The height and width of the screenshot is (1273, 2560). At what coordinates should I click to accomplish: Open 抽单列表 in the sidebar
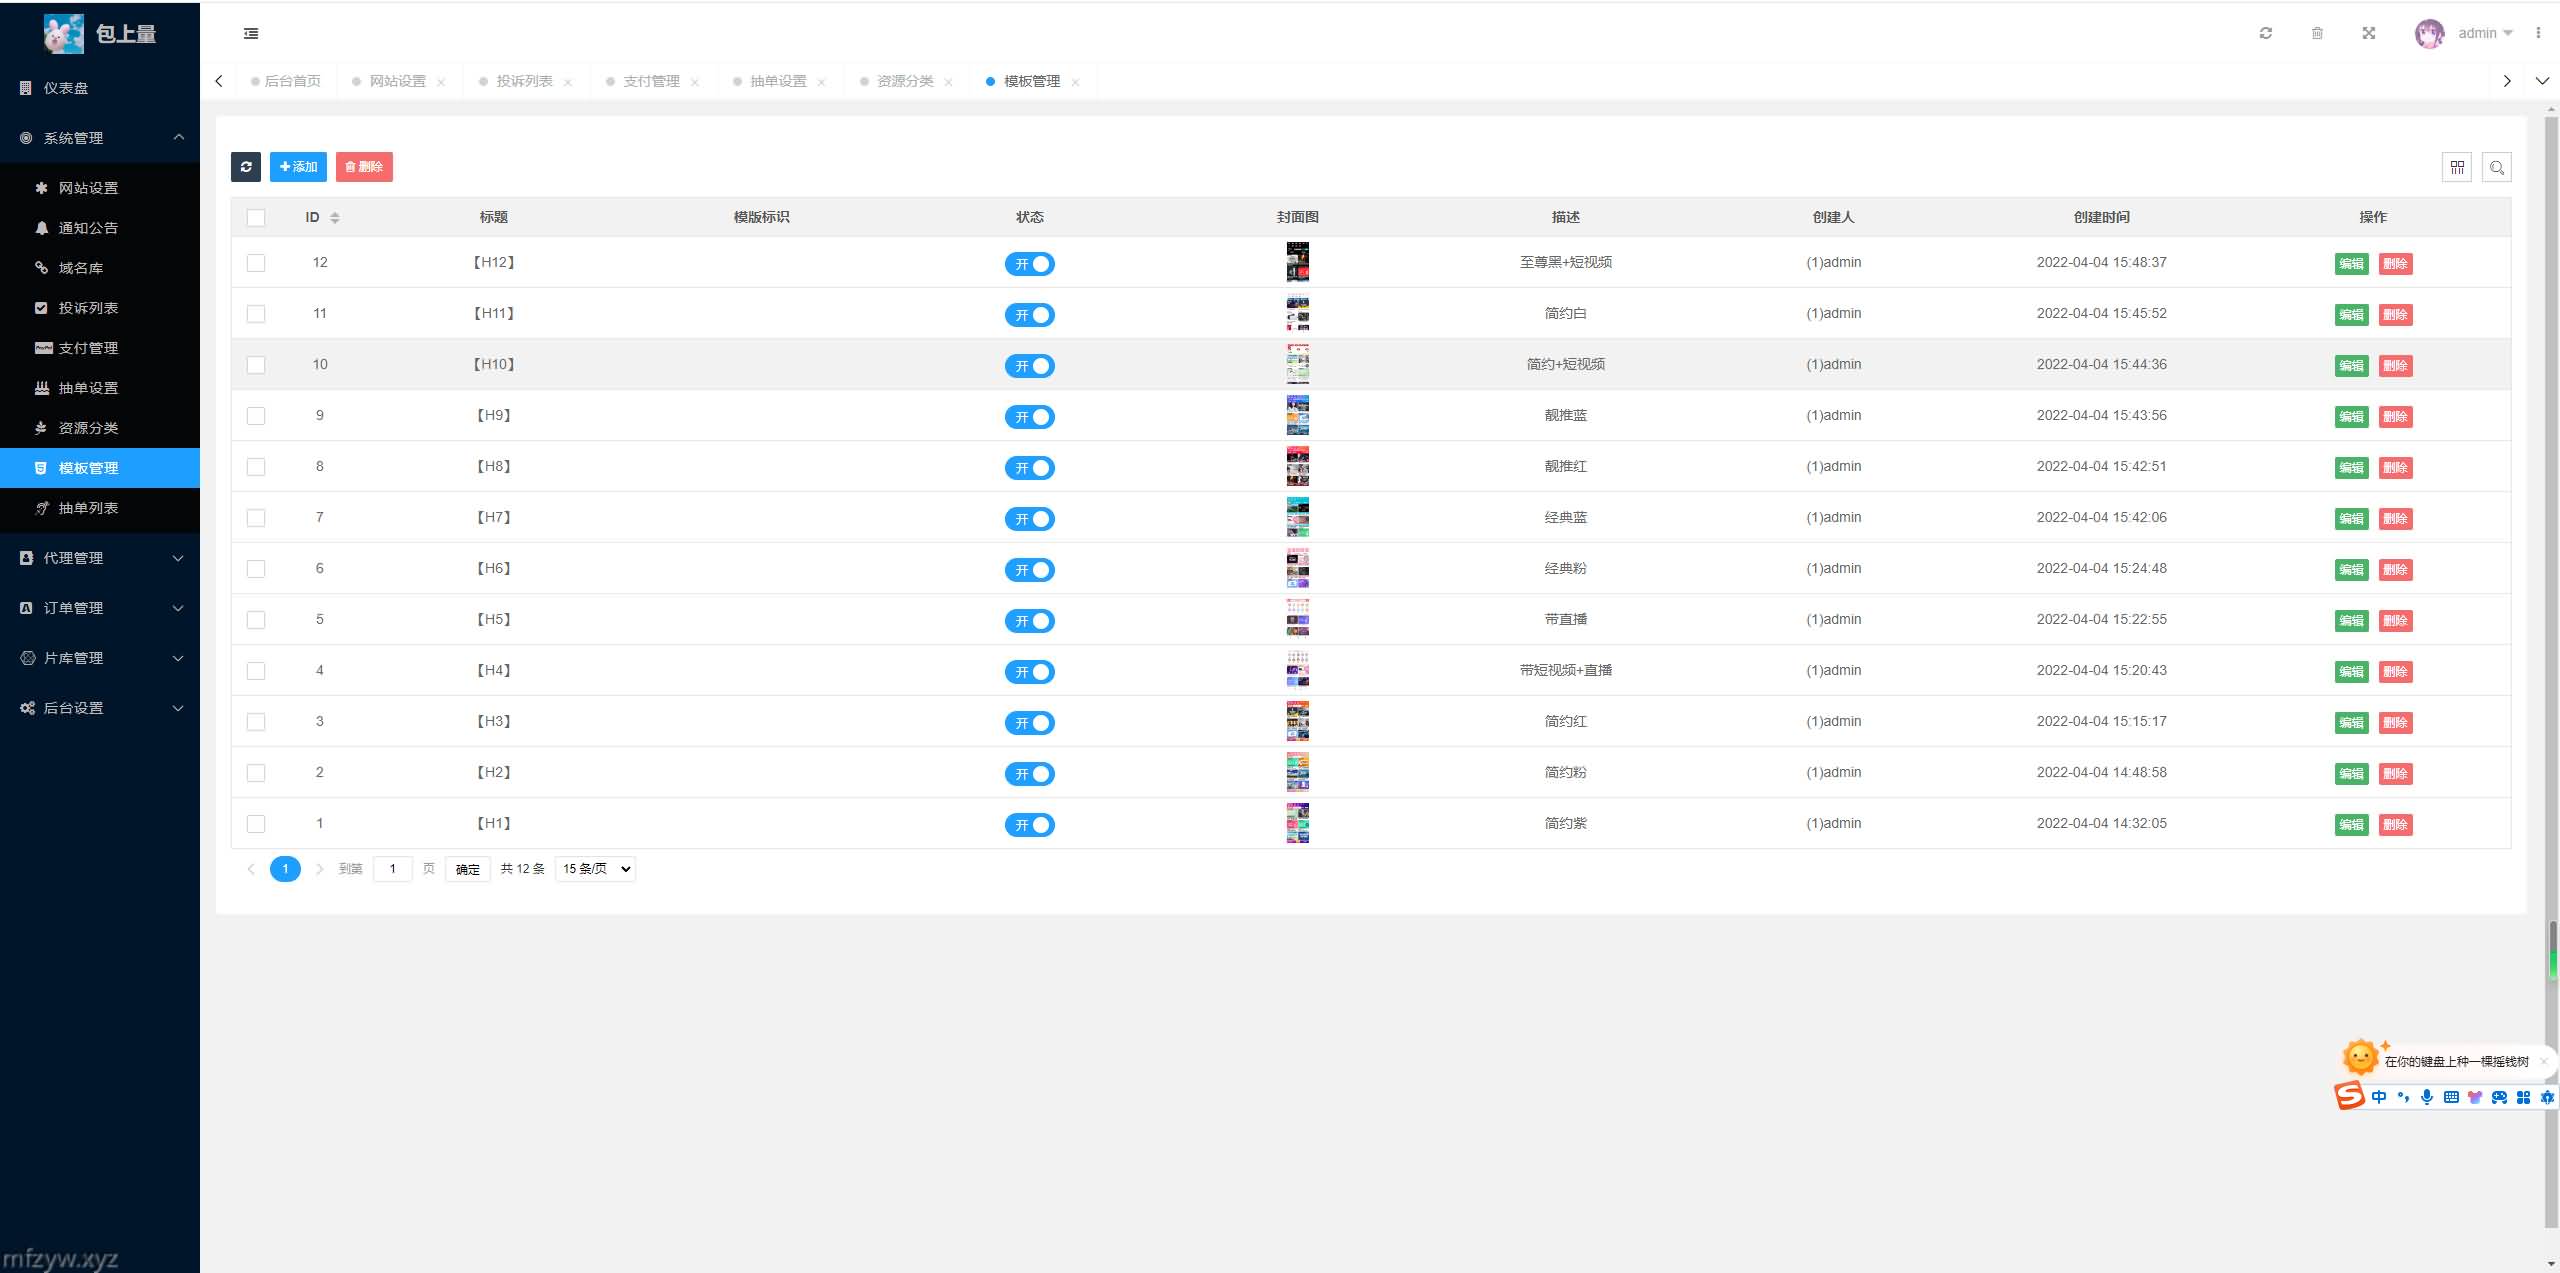(88, 508)
